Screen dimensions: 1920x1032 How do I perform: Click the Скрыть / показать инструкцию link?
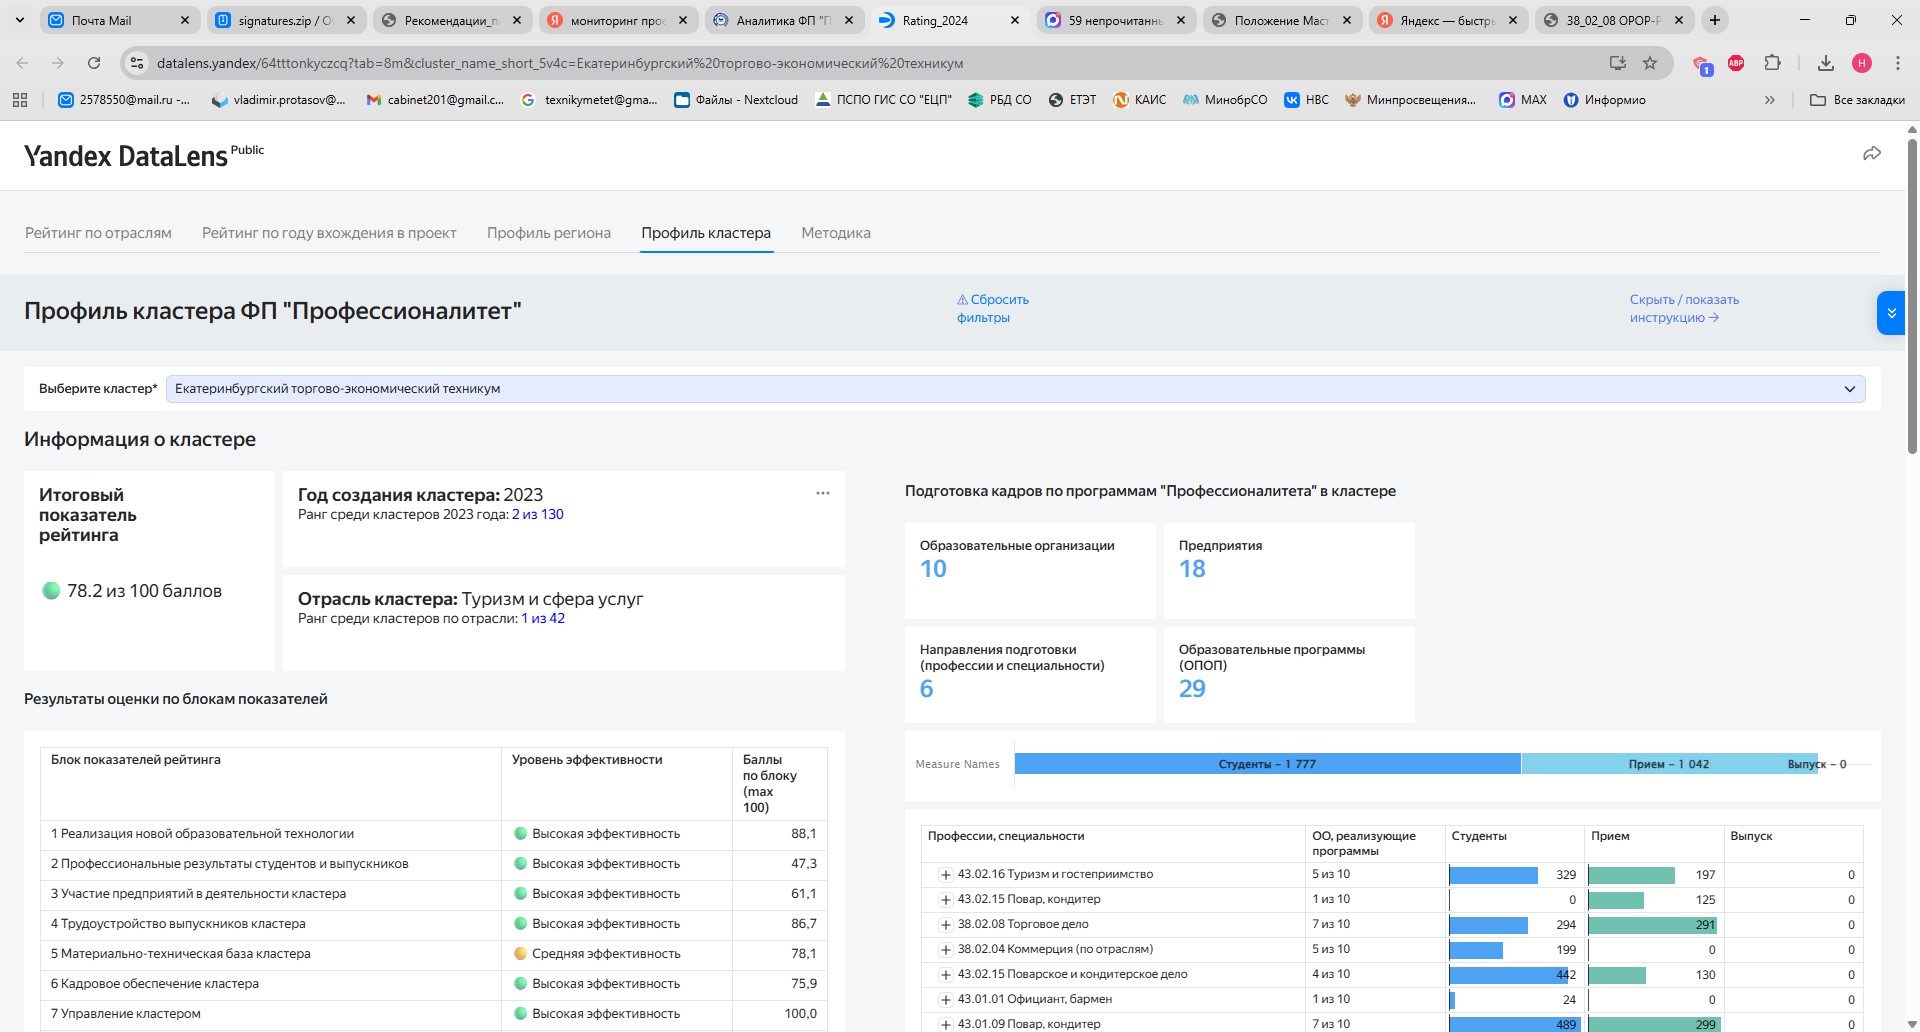pos(1683,308)
